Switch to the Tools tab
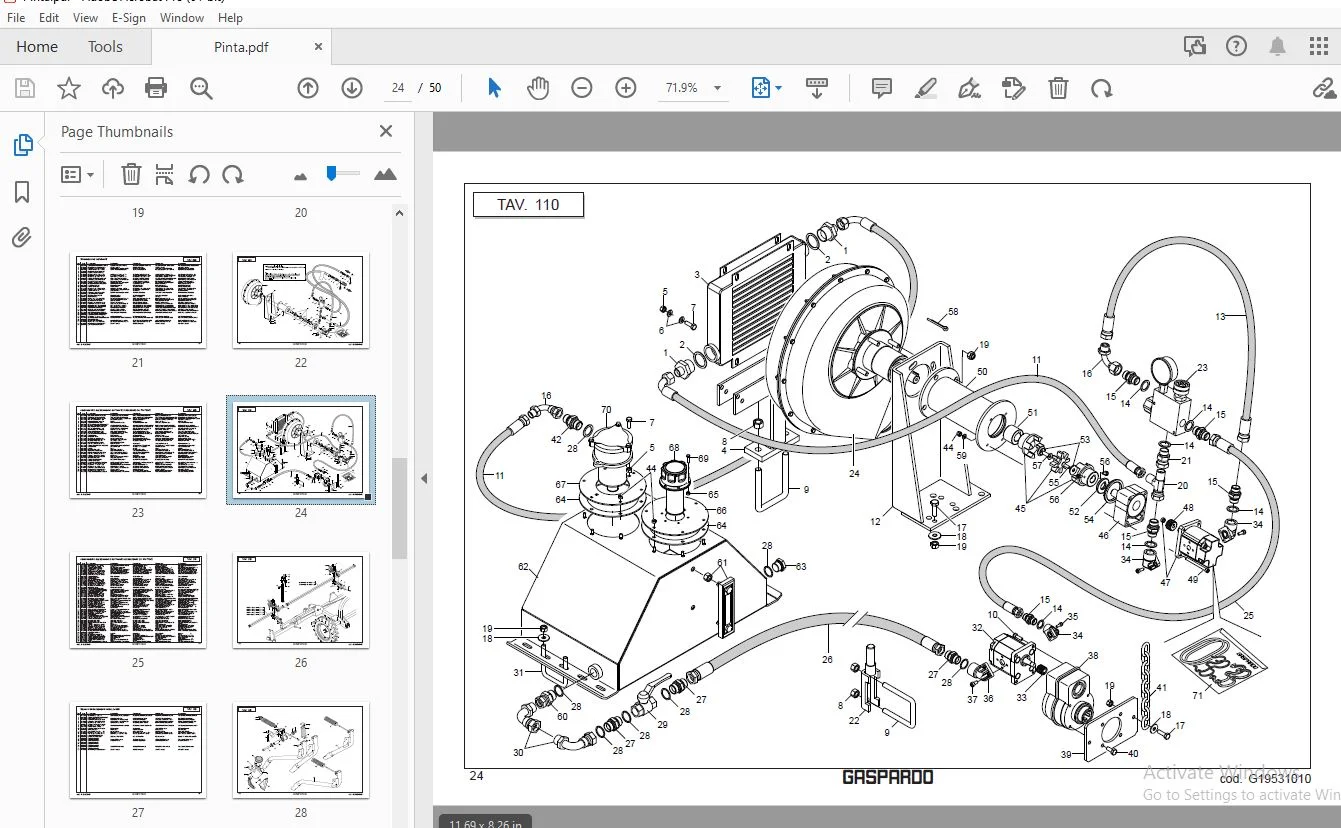Image resolution: width=1341 pixels, height=828 pixels. [x=105, y=46]
